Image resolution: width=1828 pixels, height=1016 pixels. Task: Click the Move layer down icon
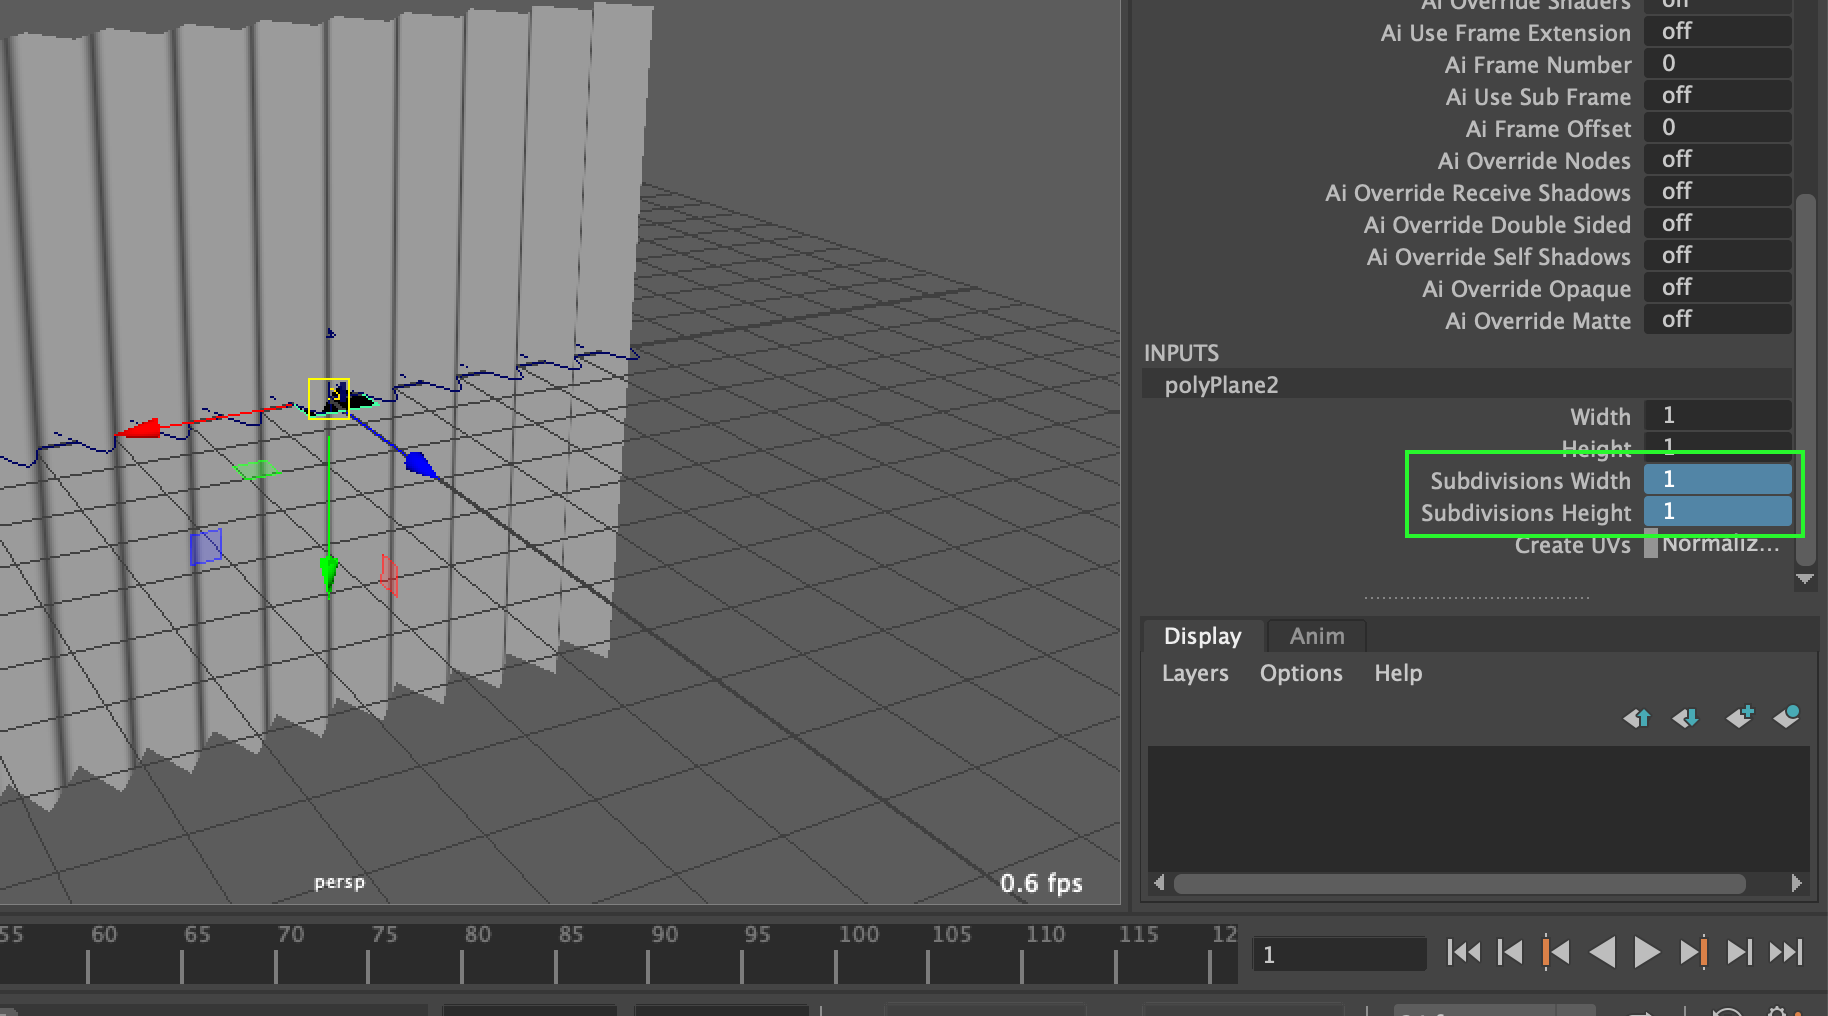(1686, 718)
